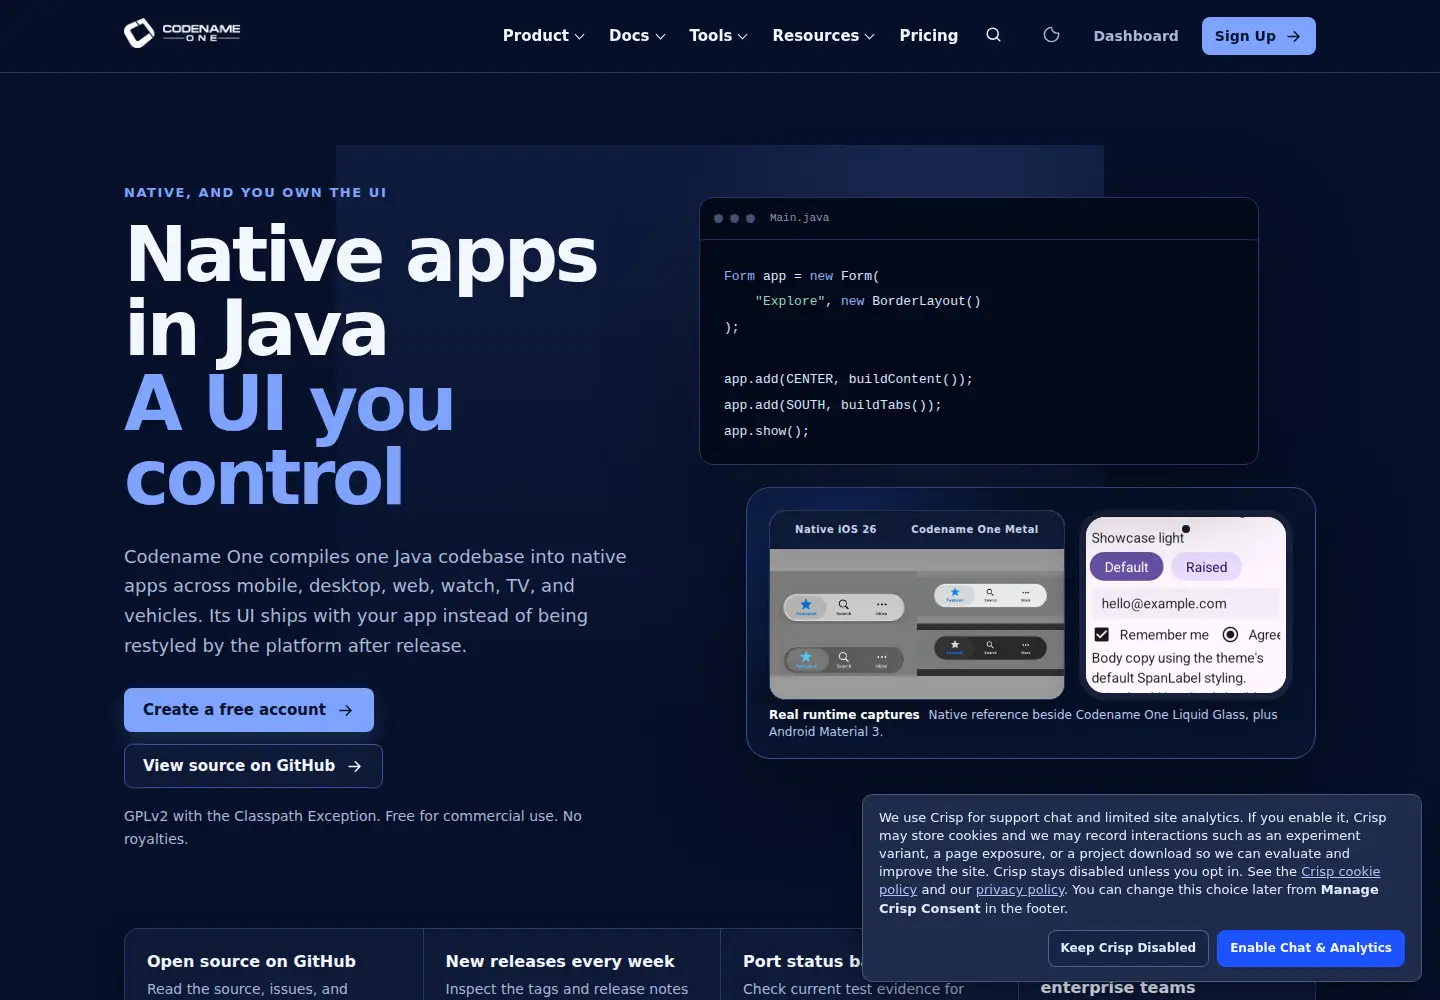Click arrow icon in View source on GitHub
Viewport: 1440px width, 1000px height.
tap(355, 766)
